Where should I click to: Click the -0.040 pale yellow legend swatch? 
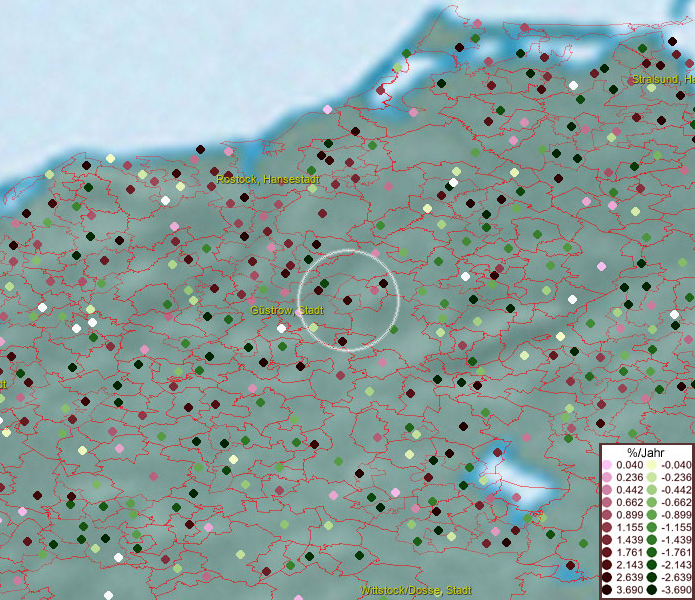point(651,465)
